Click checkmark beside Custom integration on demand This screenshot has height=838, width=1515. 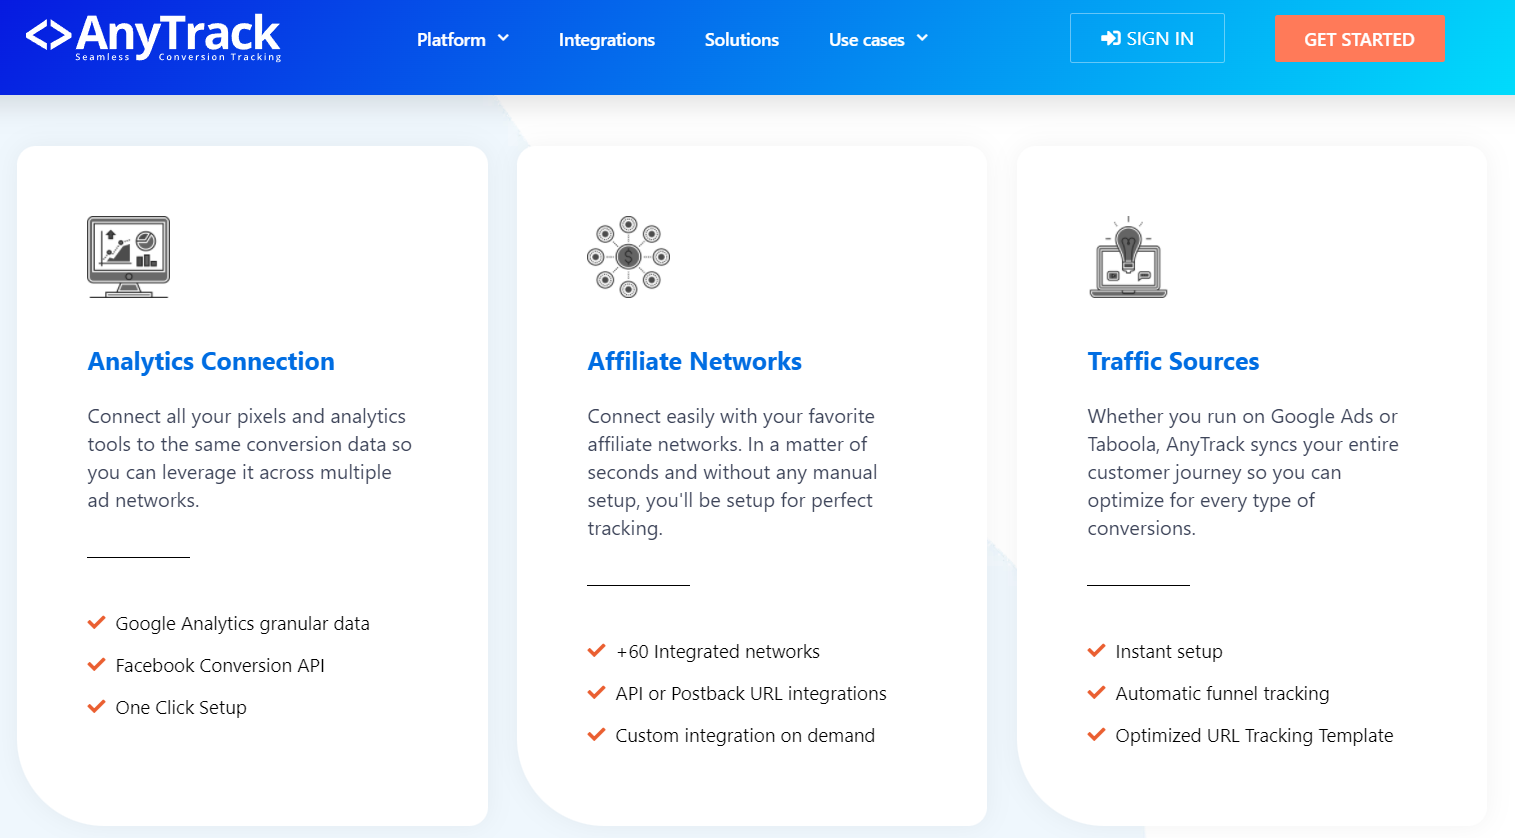click(x=597, y=735)
